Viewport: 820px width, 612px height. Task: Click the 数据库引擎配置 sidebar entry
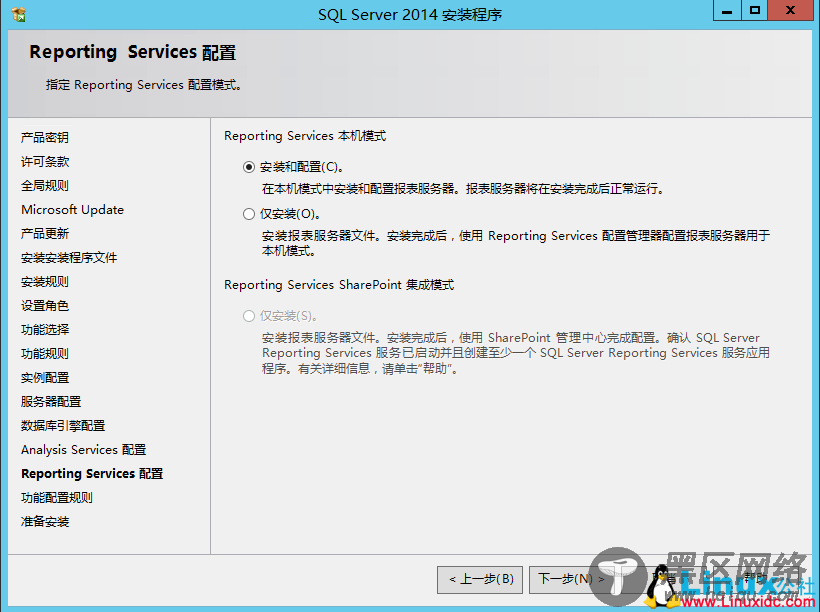click(x=63, y=426)
